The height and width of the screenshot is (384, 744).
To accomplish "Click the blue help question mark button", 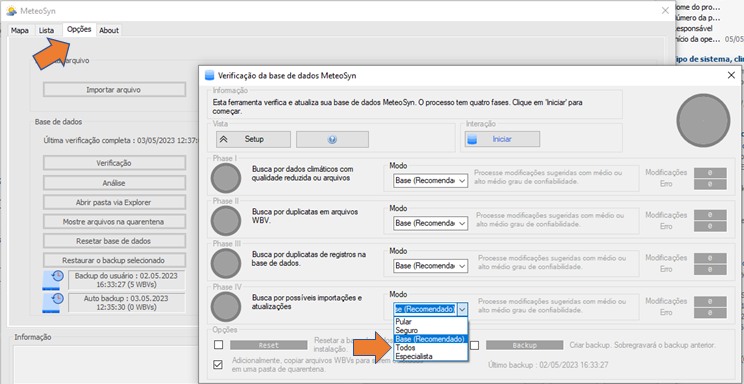I will tap(332, 140).
